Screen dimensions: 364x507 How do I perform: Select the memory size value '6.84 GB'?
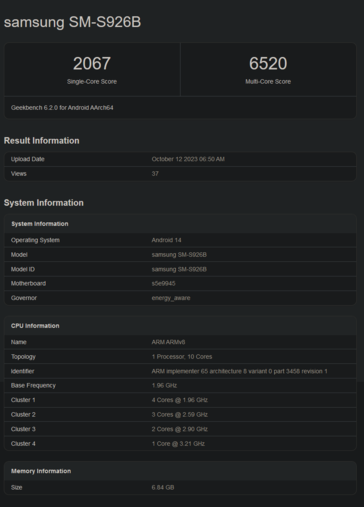(x=163, y=487)
